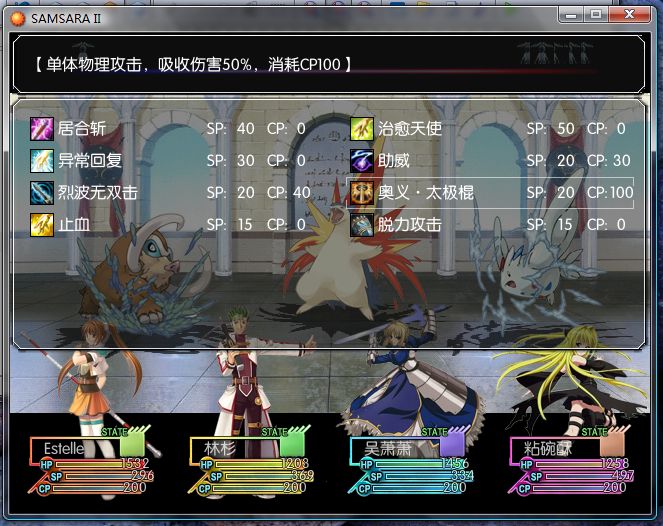Viewport: 663px width, 526px height.
Task: Select the 助威 skill icon
Action: pyautogui.click(x=362, y=161)
